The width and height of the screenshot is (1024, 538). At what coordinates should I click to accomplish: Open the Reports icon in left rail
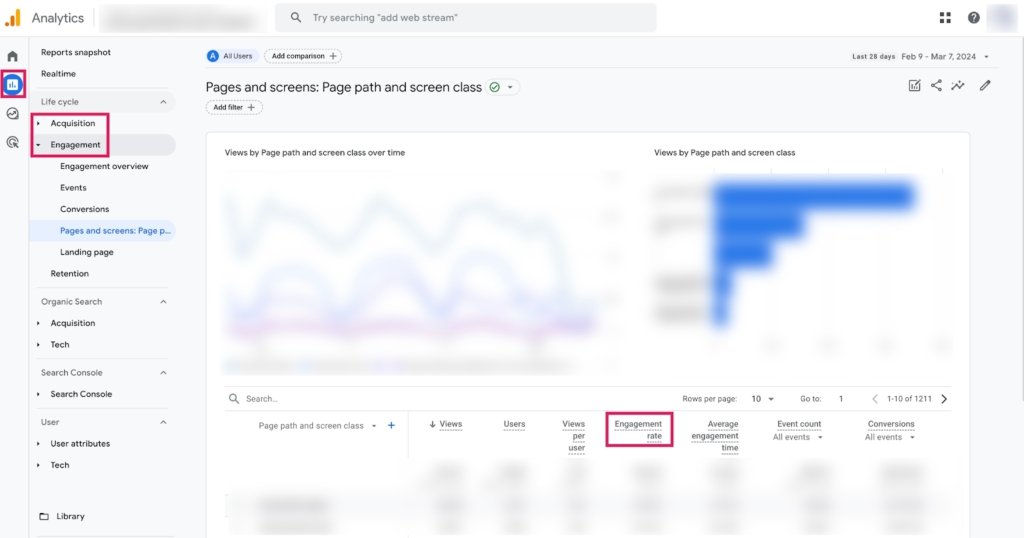click(x=13, y=85)
